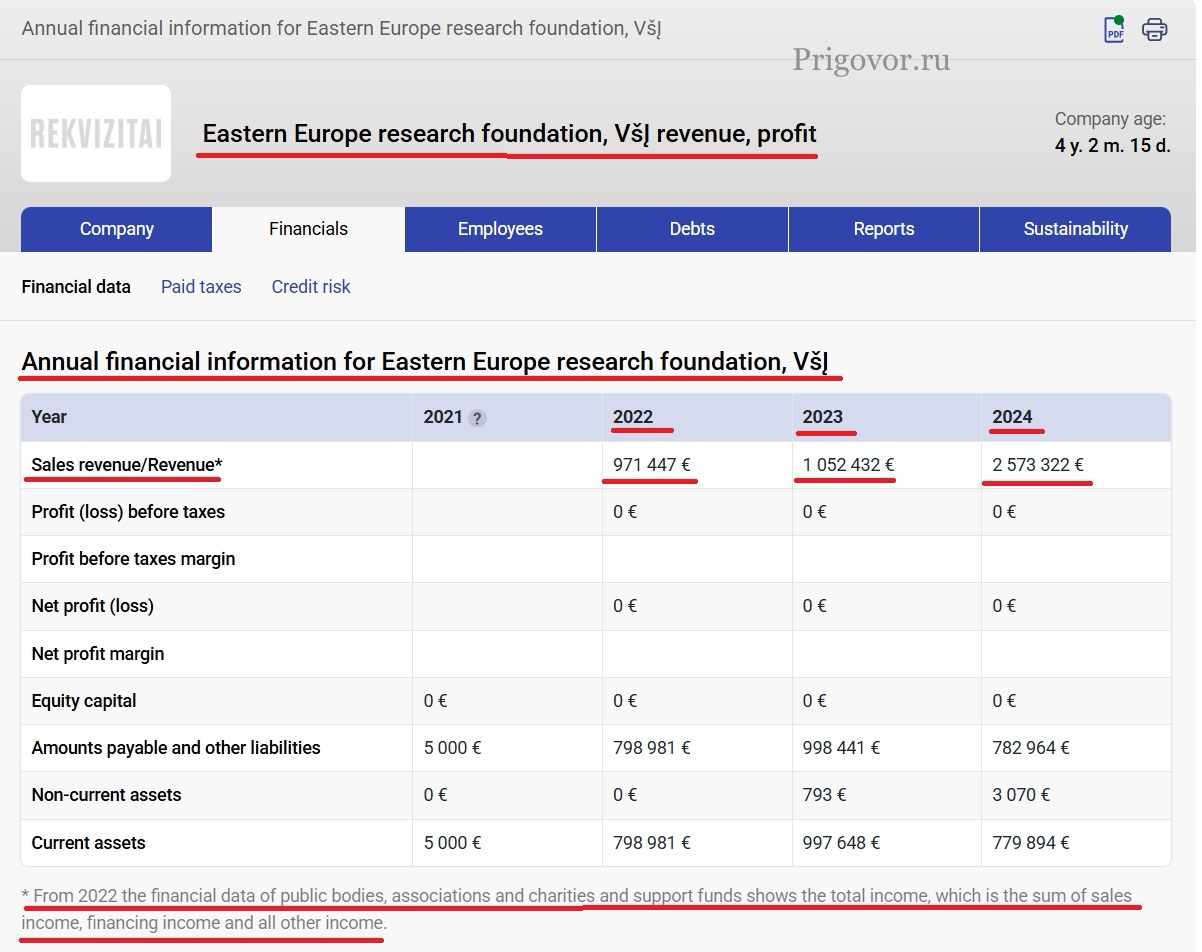Click the help icon beside 2021
The height and width of the screenshot is (952, 1202).
pos(477,418)
